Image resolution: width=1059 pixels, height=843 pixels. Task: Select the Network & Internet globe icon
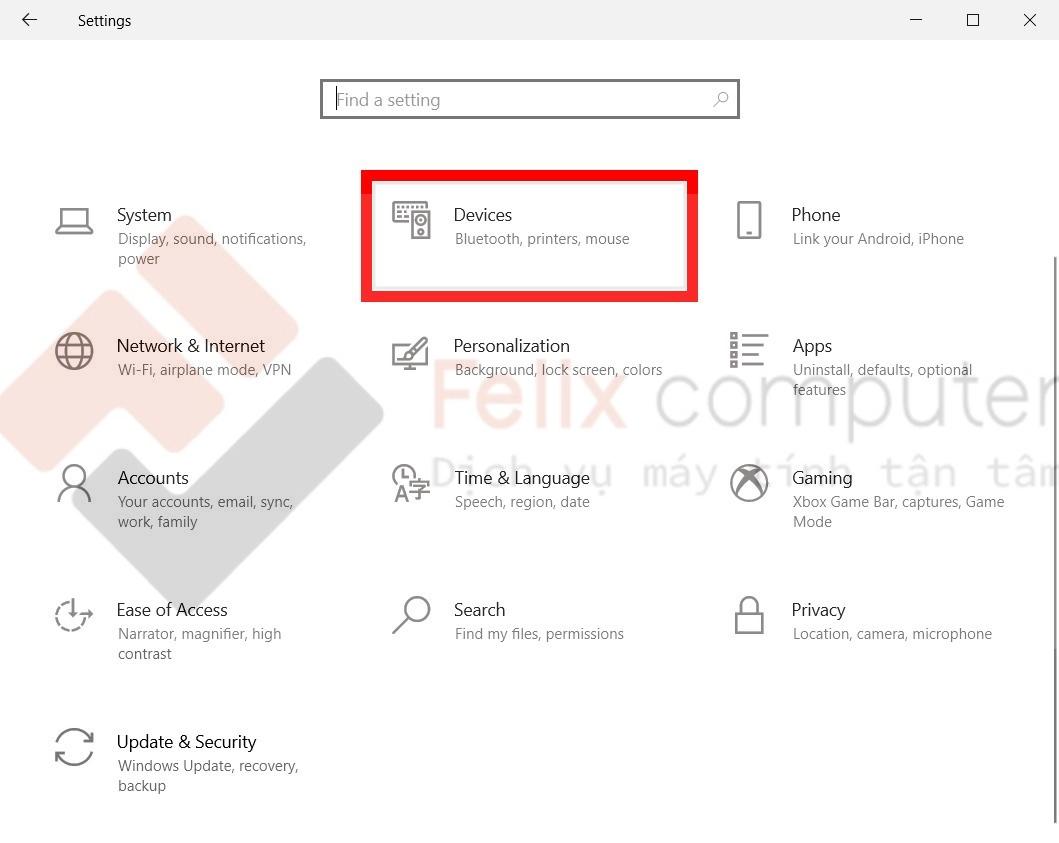pos(74,351)
